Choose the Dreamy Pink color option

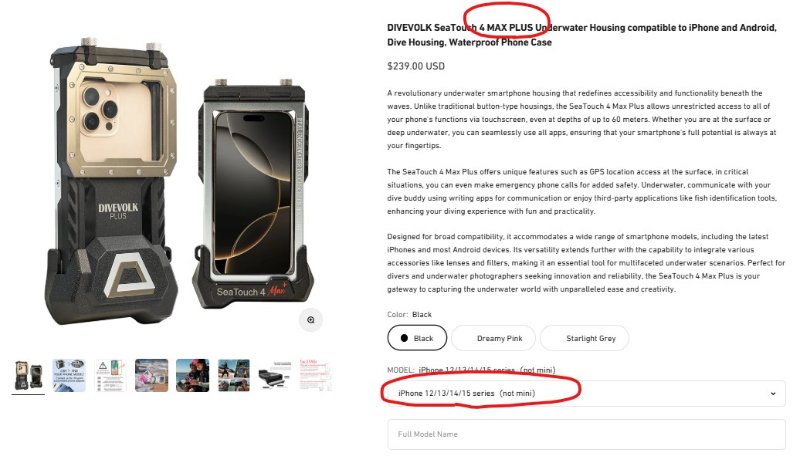(493, 338)
